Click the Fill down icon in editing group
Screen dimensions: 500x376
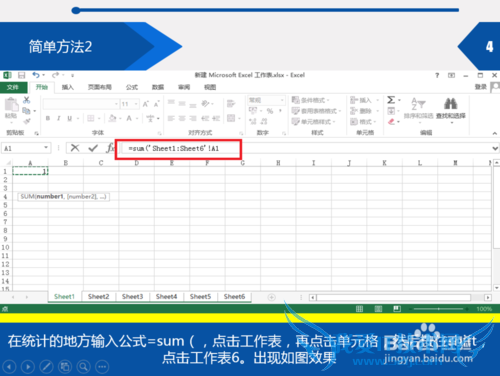(x=391, y=111)
